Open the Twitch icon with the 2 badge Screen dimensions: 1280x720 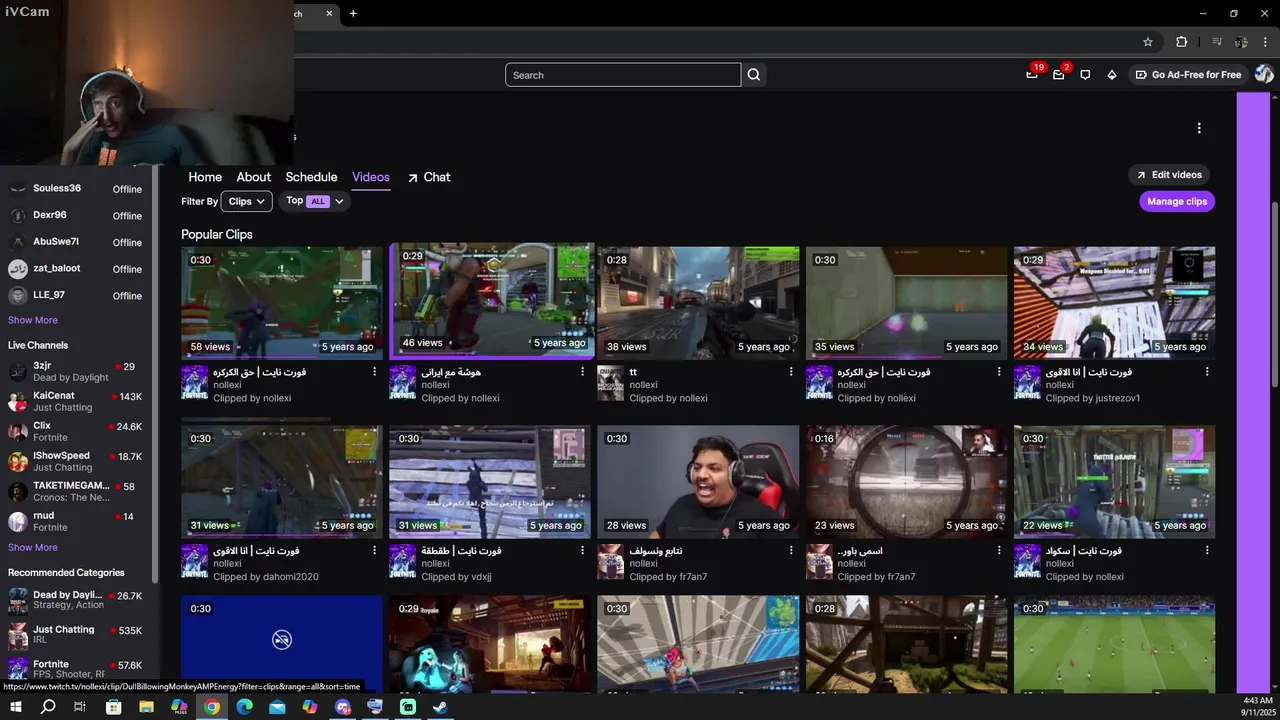click(1059, 75)
